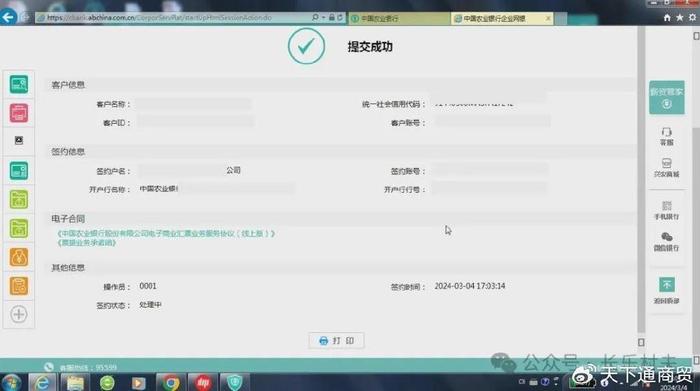This screenshot has height=391, width=700.
Task: Open the 票据业务承诺函 link
Action: [x=87, y=243]
